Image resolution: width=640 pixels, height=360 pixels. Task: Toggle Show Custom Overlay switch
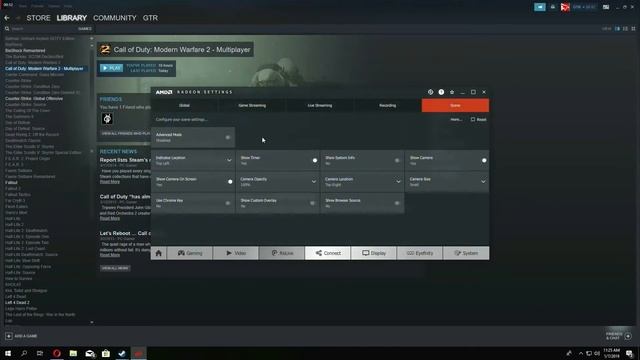312,203
